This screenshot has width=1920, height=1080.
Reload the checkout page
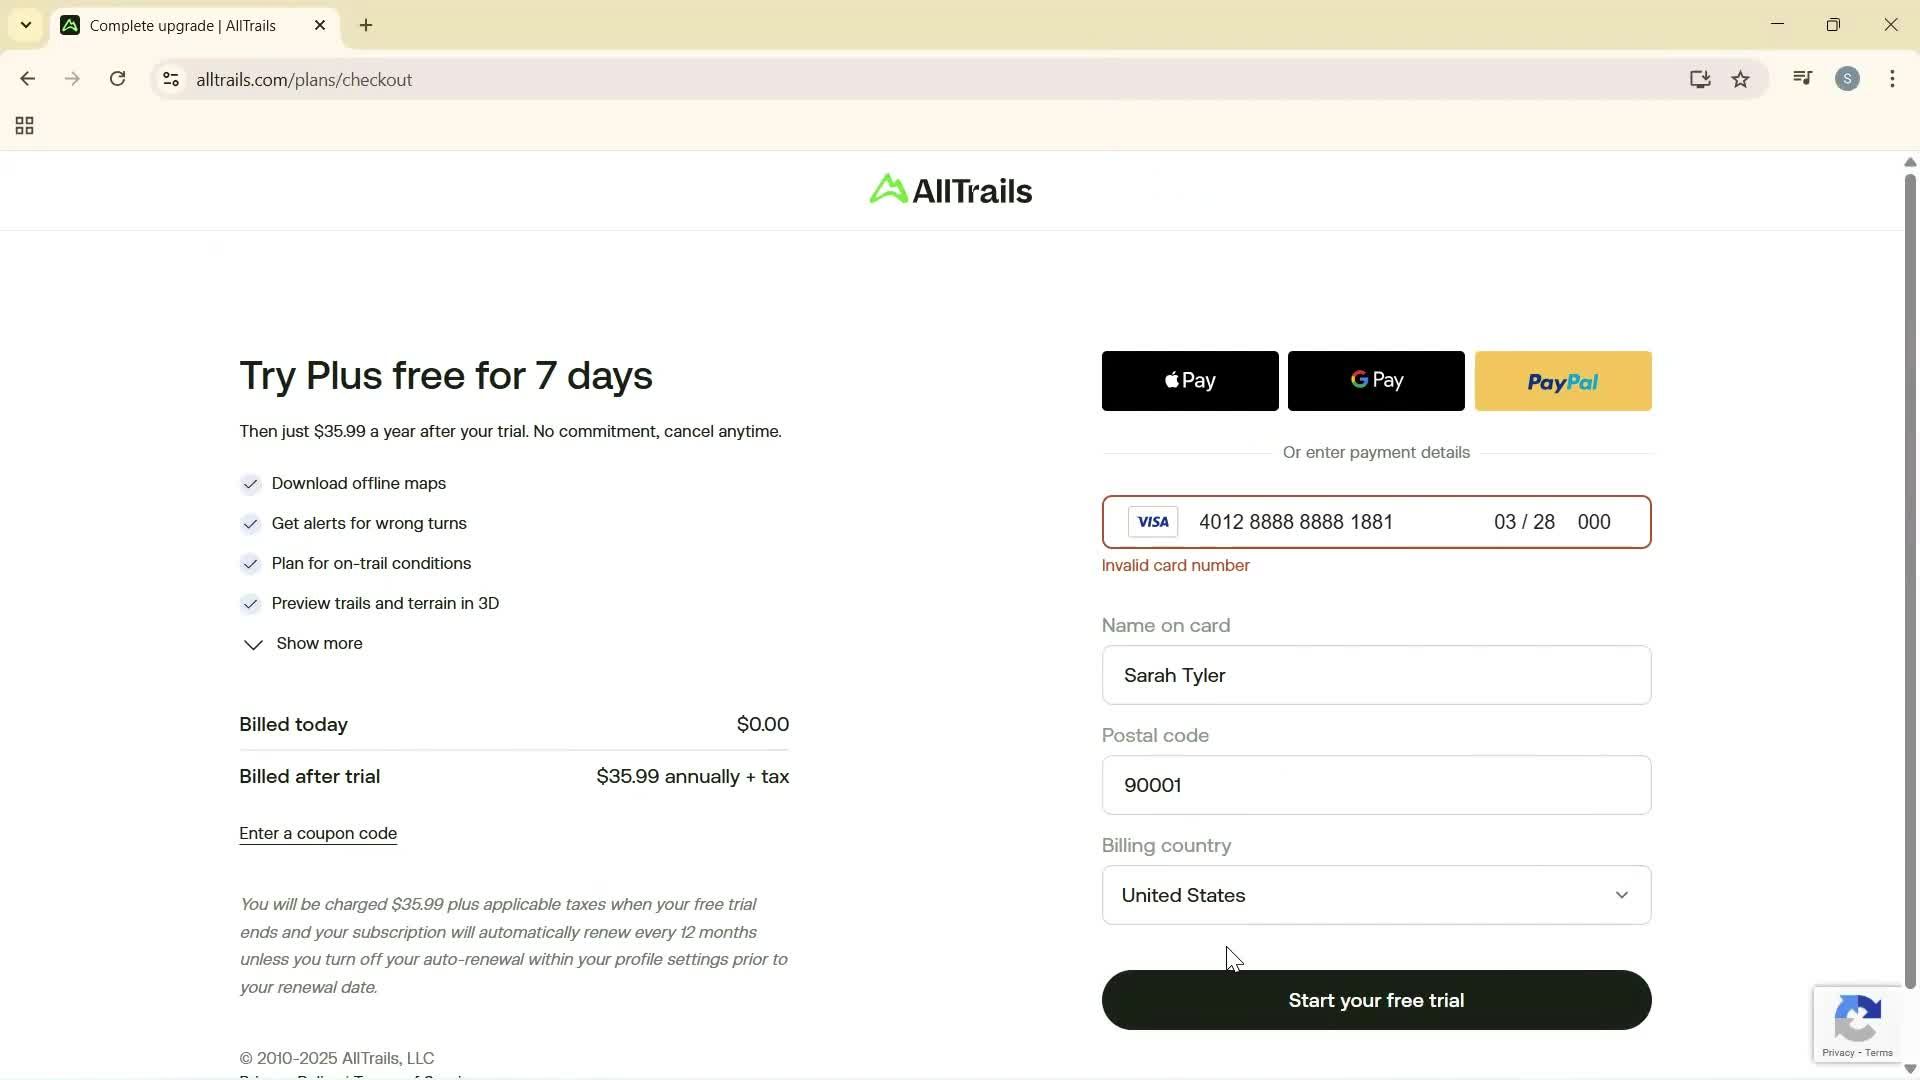click(x=117, y=79)
